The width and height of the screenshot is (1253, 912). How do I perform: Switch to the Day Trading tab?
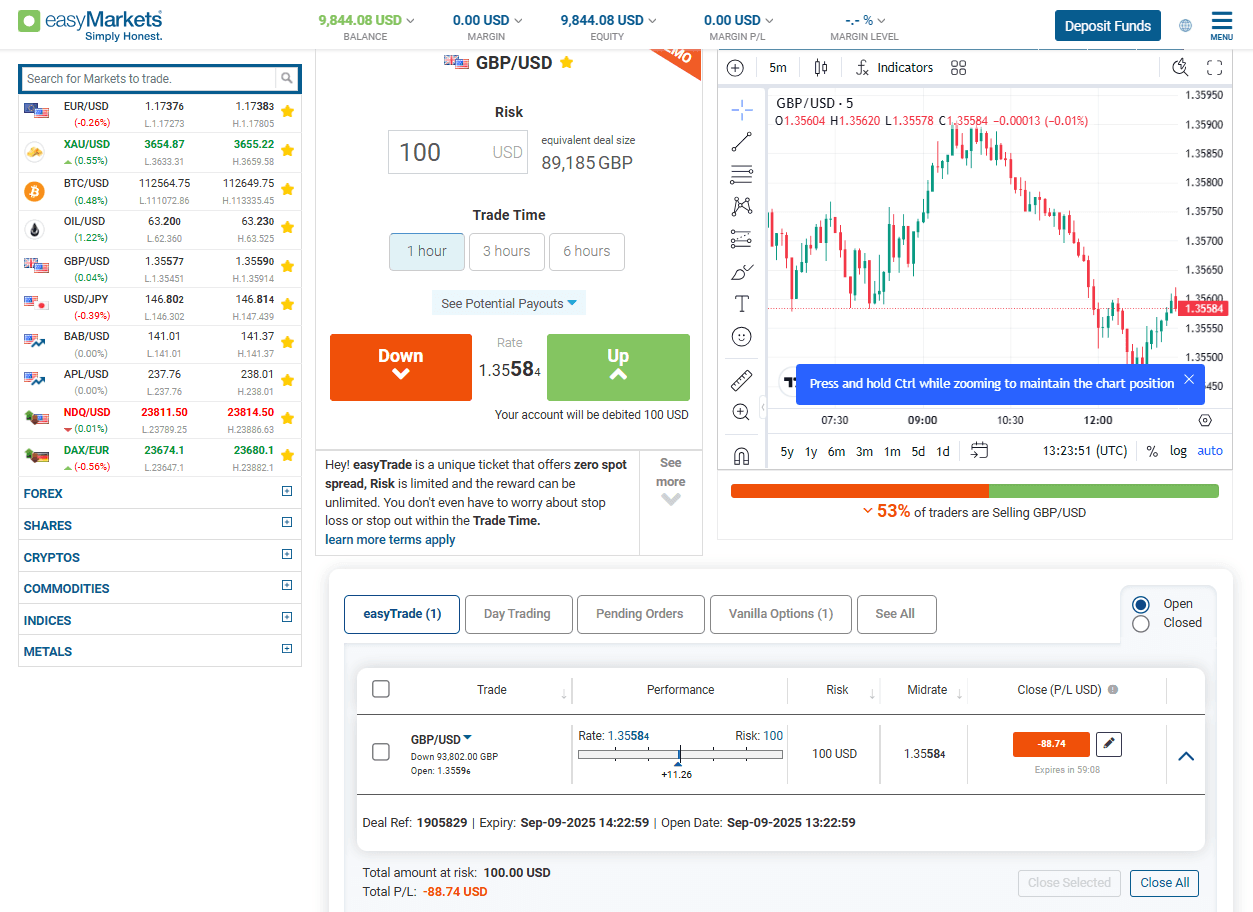[517, 614]
